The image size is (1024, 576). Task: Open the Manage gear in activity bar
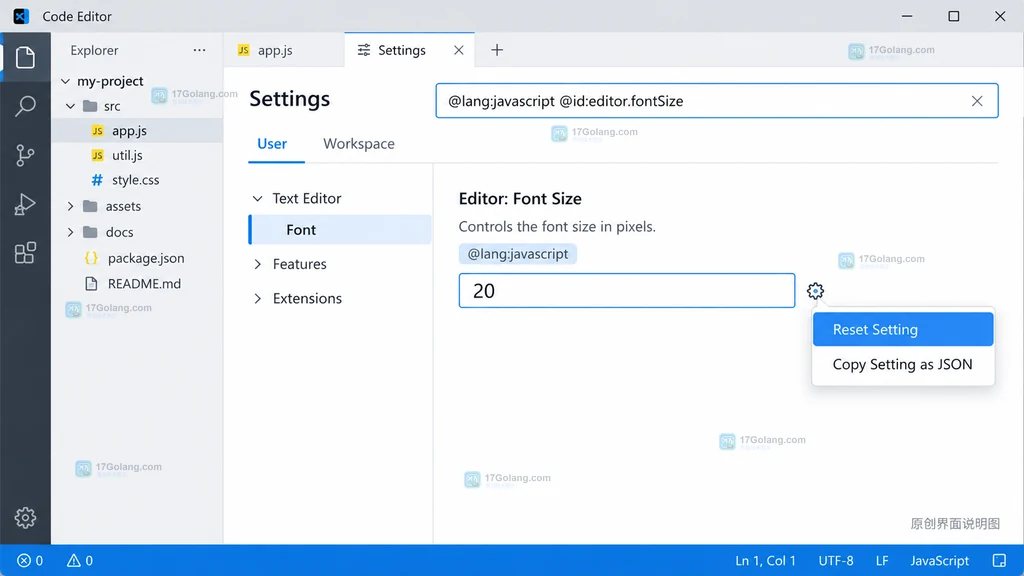[25, 518]
